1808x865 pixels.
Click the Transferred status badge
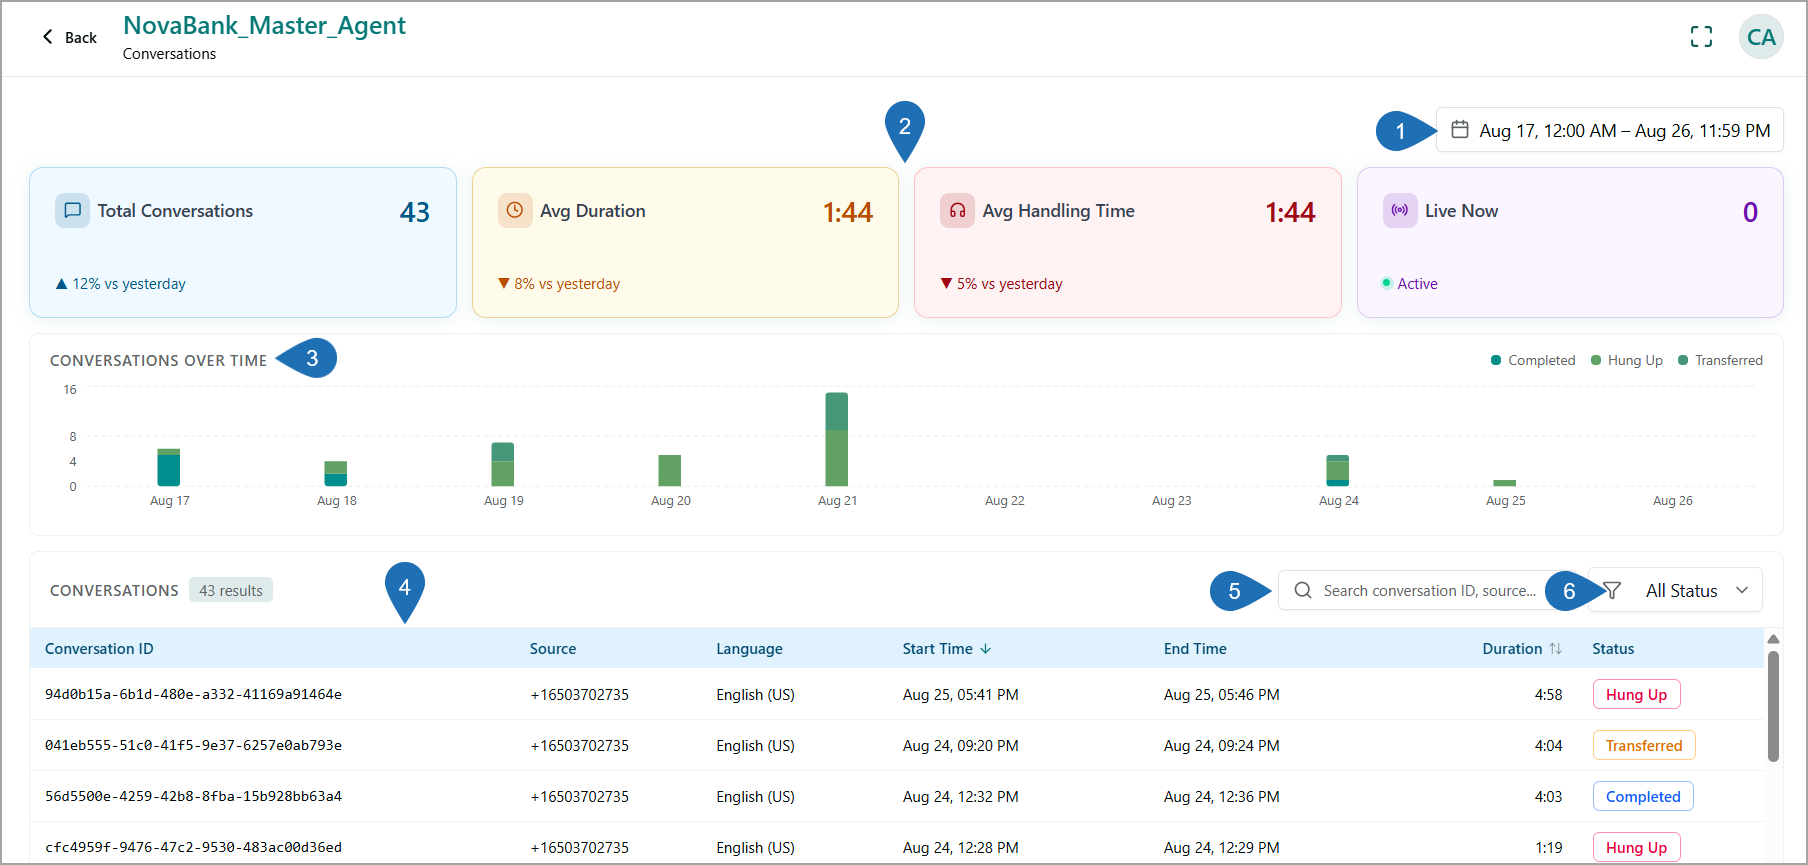click(x=1644, y=745)
